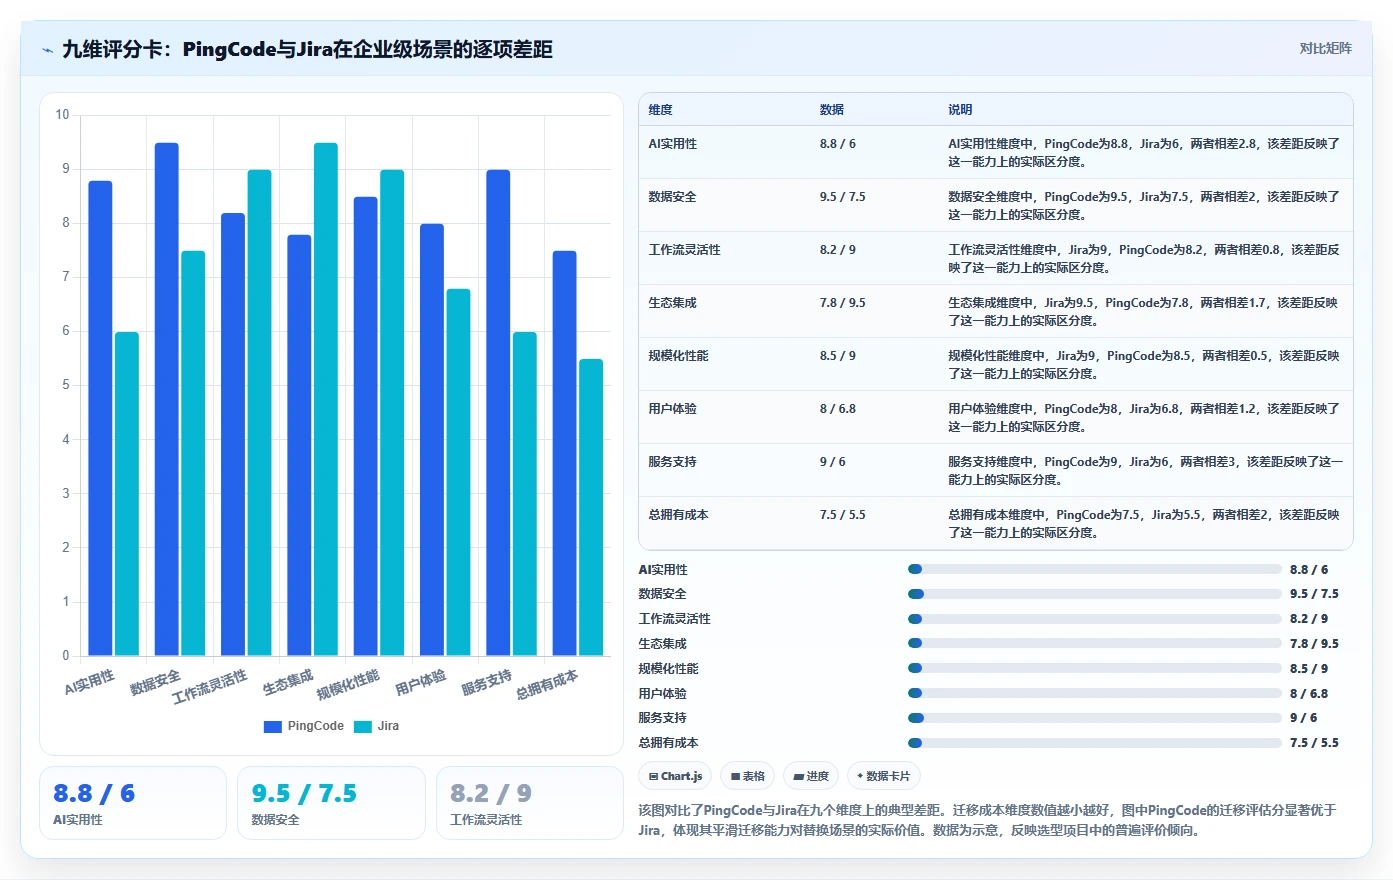Image resolution: width=1393 pixels, height=880 pixels.
Task: Click the 数据安全 x-axis label under the chart
Action: pos(155,683)
